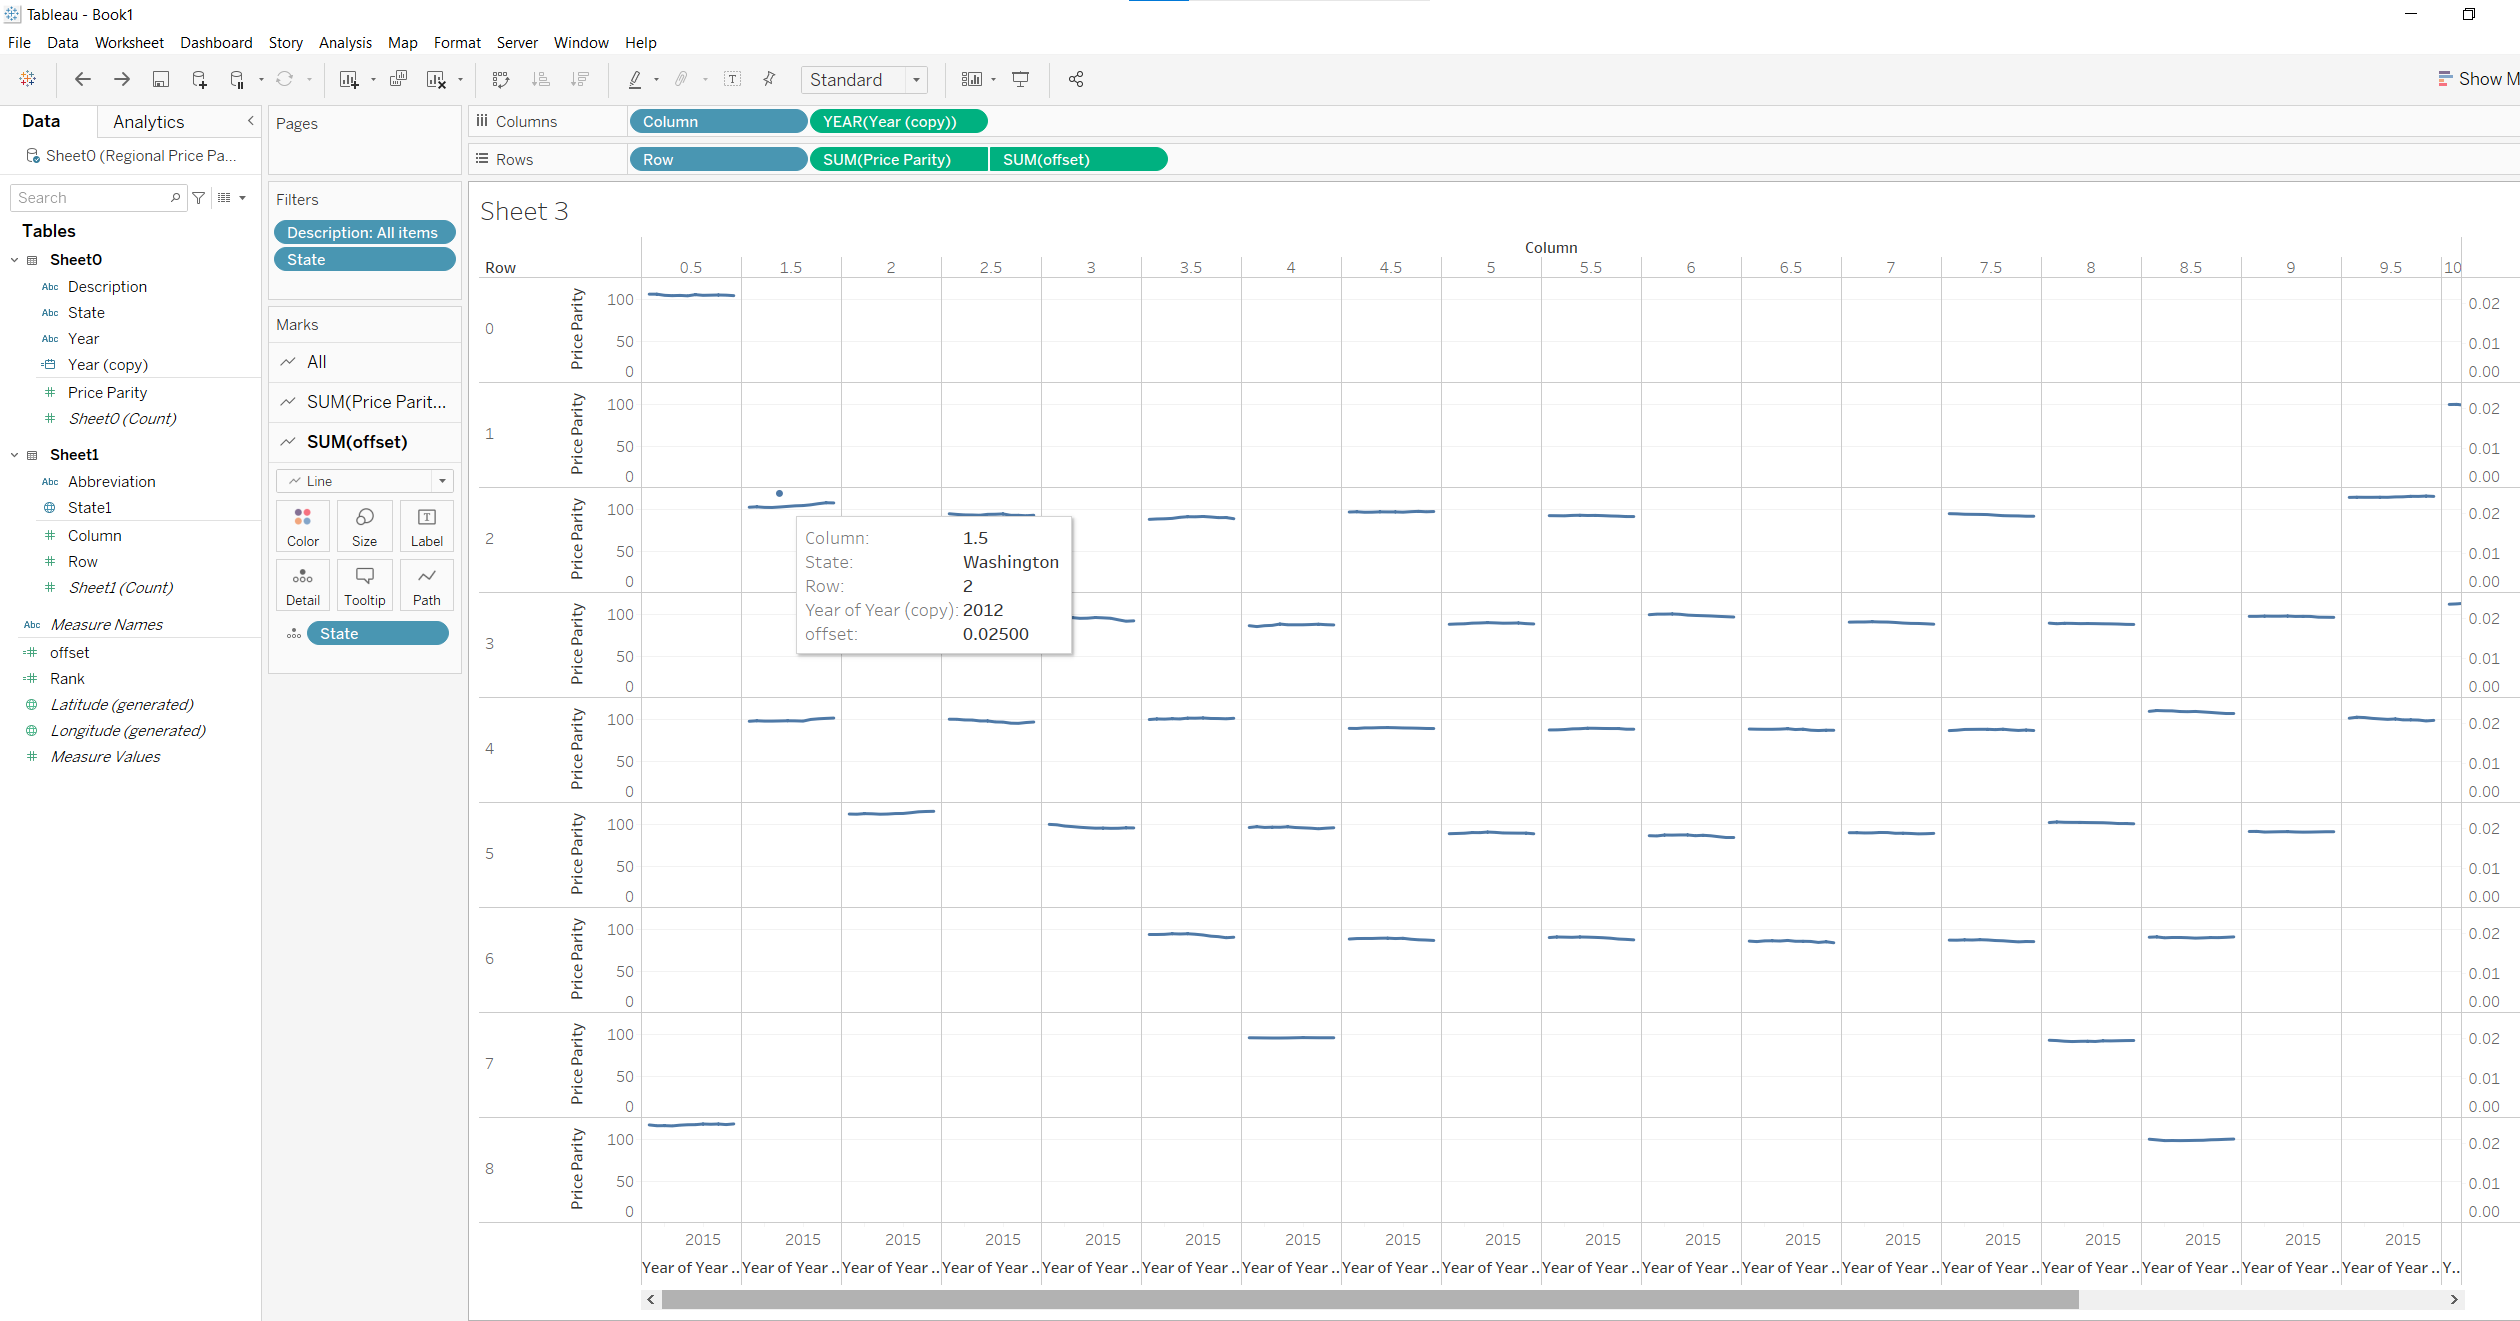Image resolution: width=2520 pixels, height=1321 pixels.
Task: Open the Tooltip marks card
Action: [x=364, y=585]
